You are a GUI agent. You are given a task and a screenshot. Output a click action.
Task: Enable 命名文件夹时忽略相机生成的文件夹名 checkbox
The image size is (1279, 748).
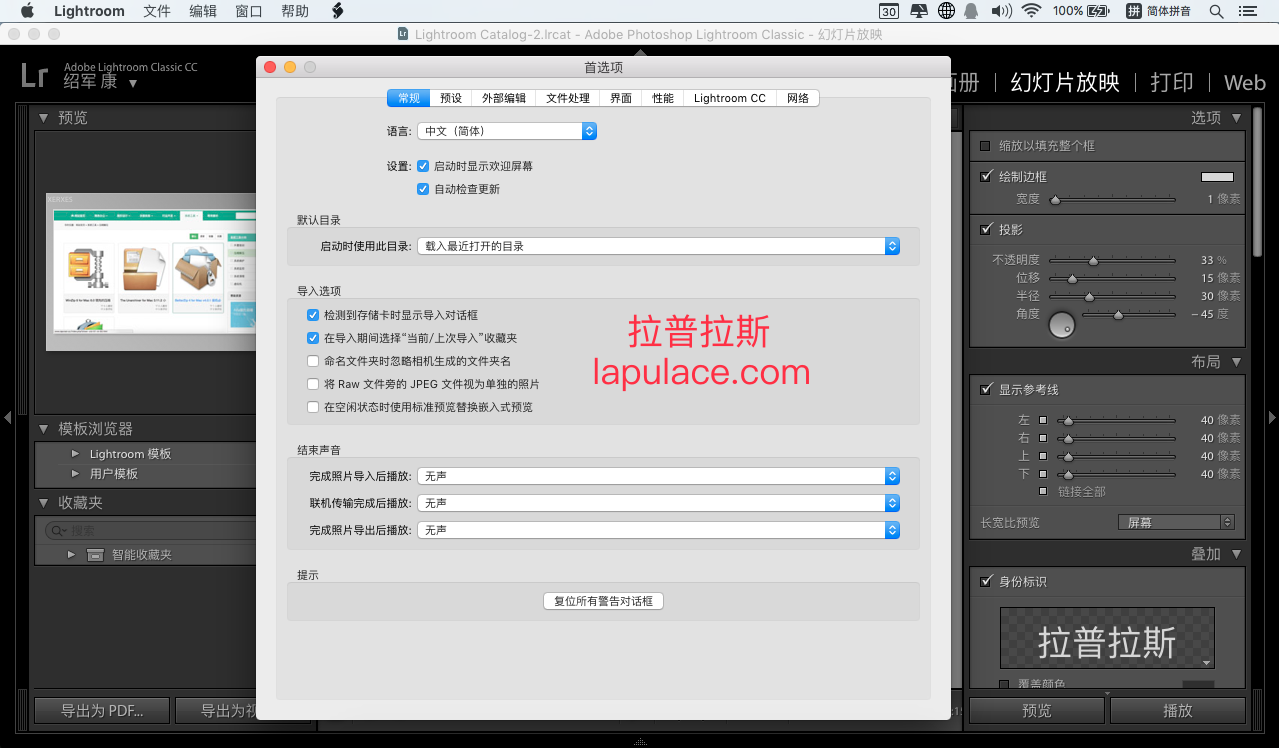[313, 361]
